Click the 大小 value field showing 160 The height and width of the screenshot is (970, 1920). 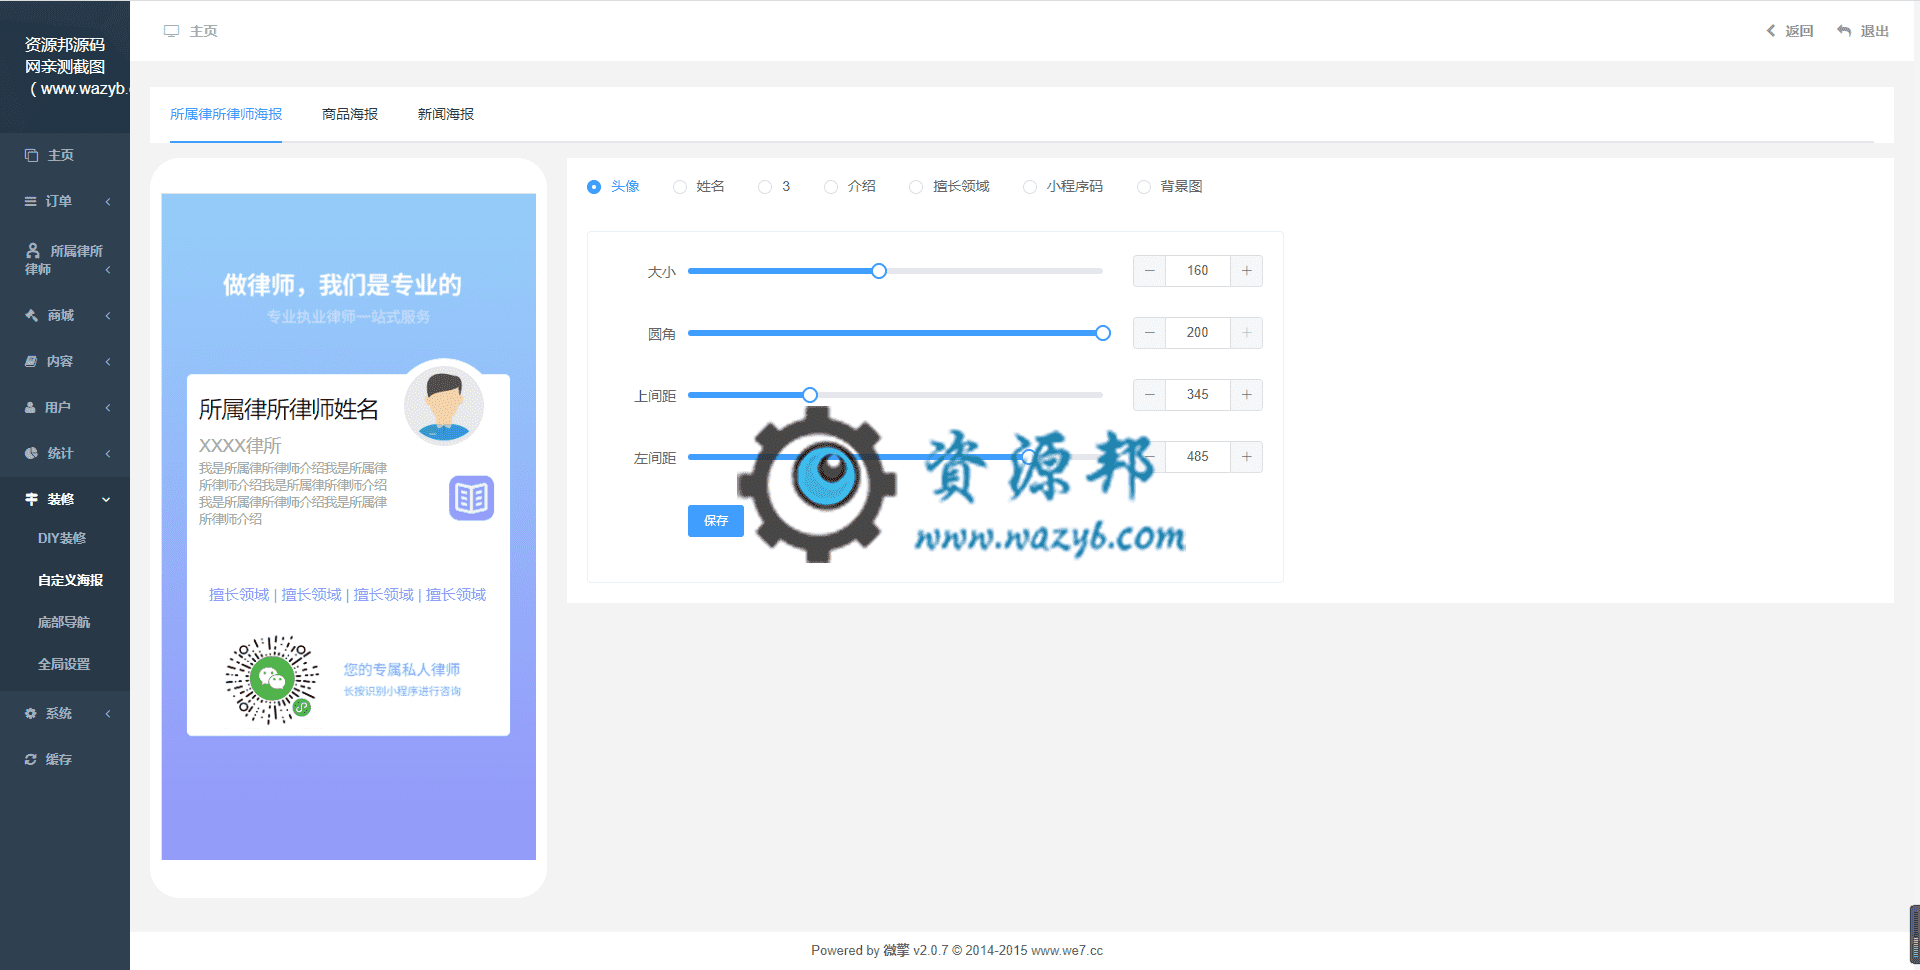click(1198, 271)
